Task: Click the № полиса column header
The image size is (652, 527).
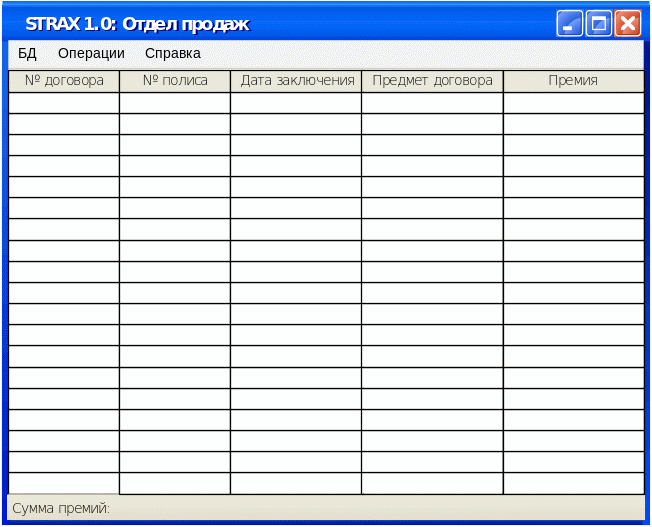Action: pos(175,81)
